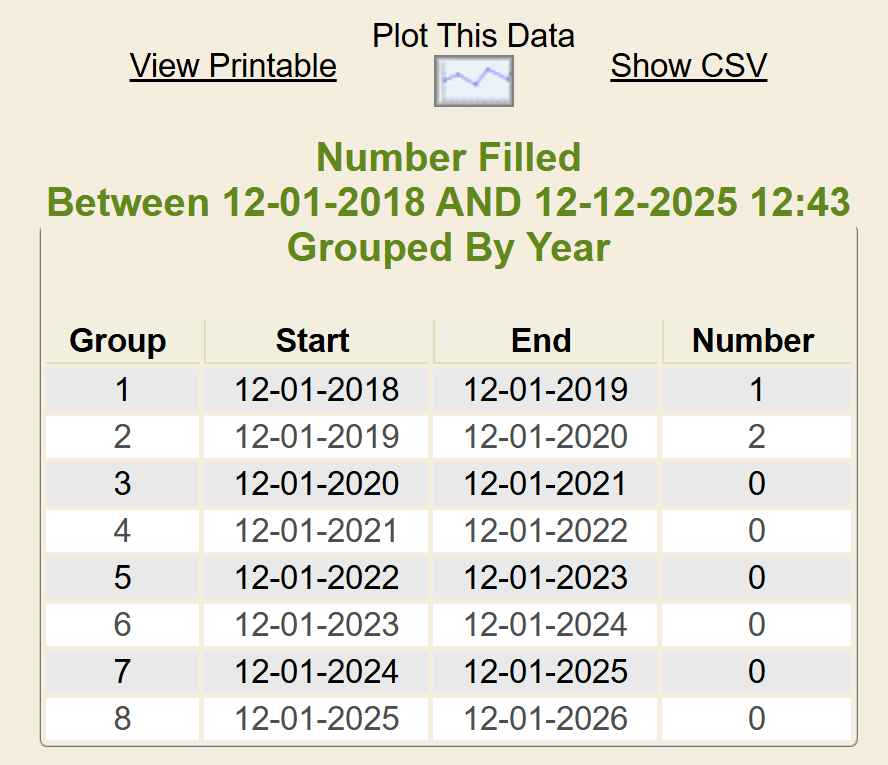Click the Grouped By Year heading
The height and width of the screenshot is (765, 888).
[448, 247]
